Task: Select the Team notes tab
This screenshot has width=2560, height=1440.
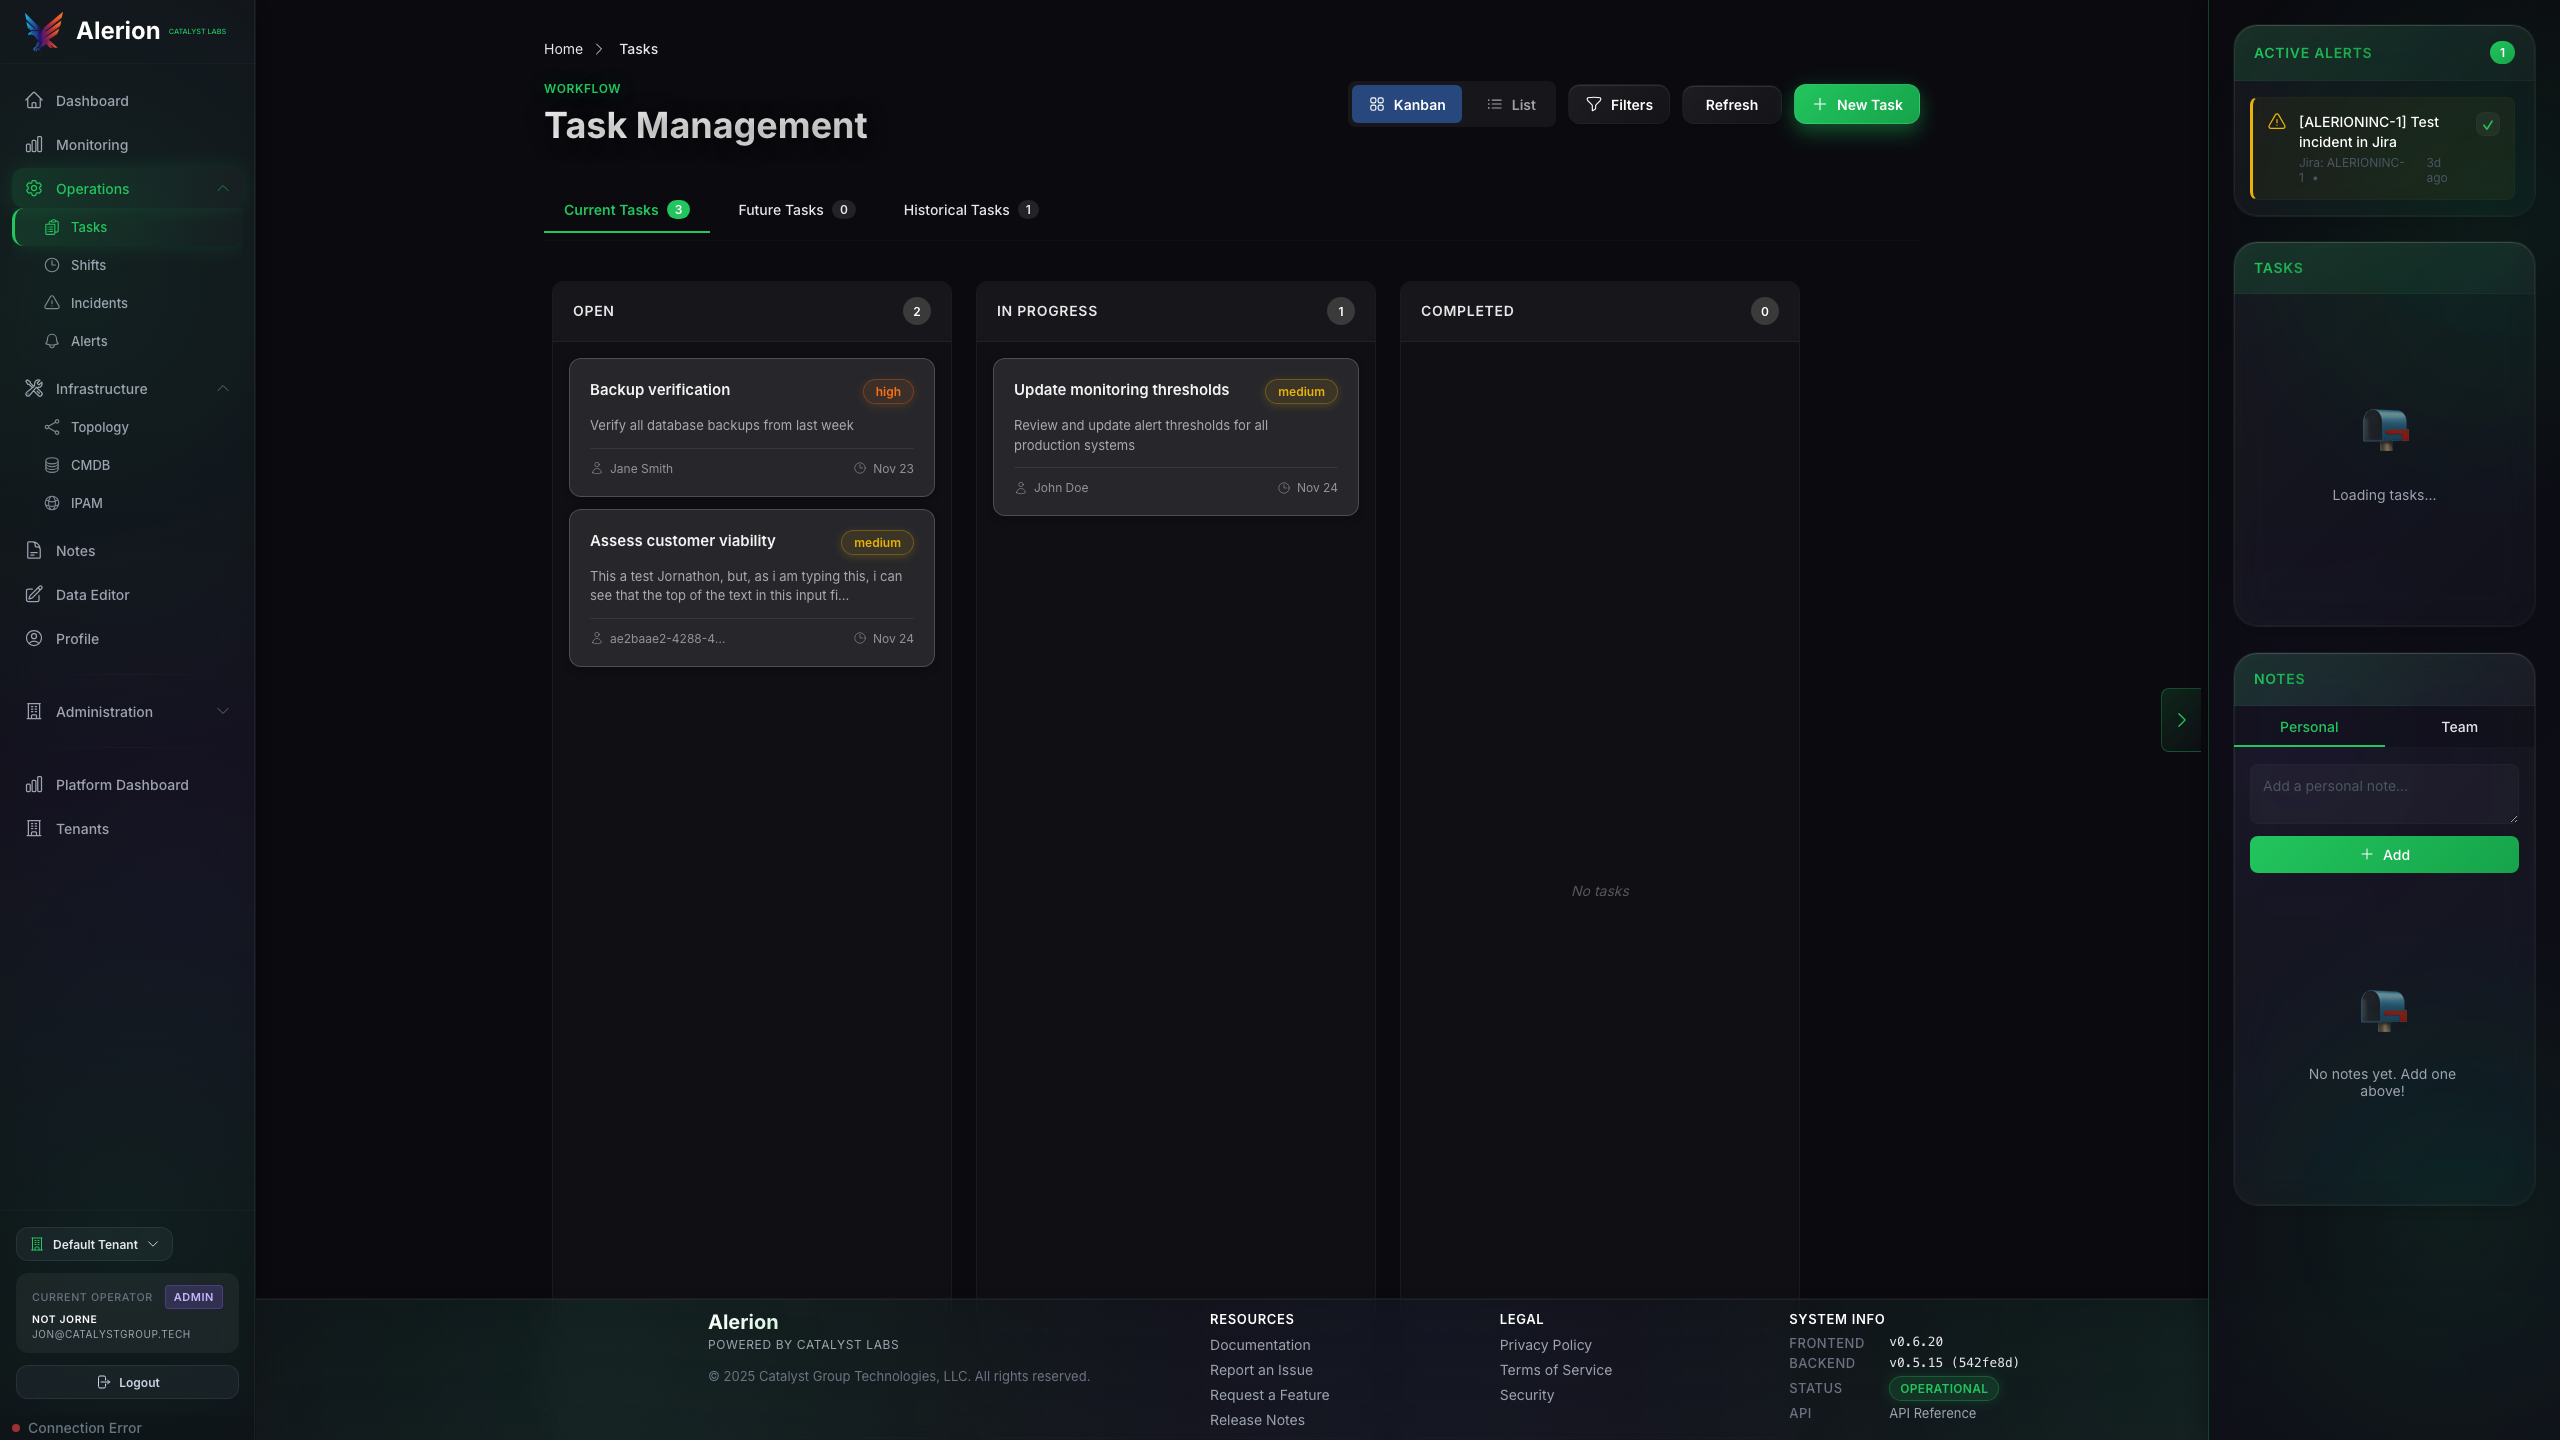Action: tap(2458, 727)
